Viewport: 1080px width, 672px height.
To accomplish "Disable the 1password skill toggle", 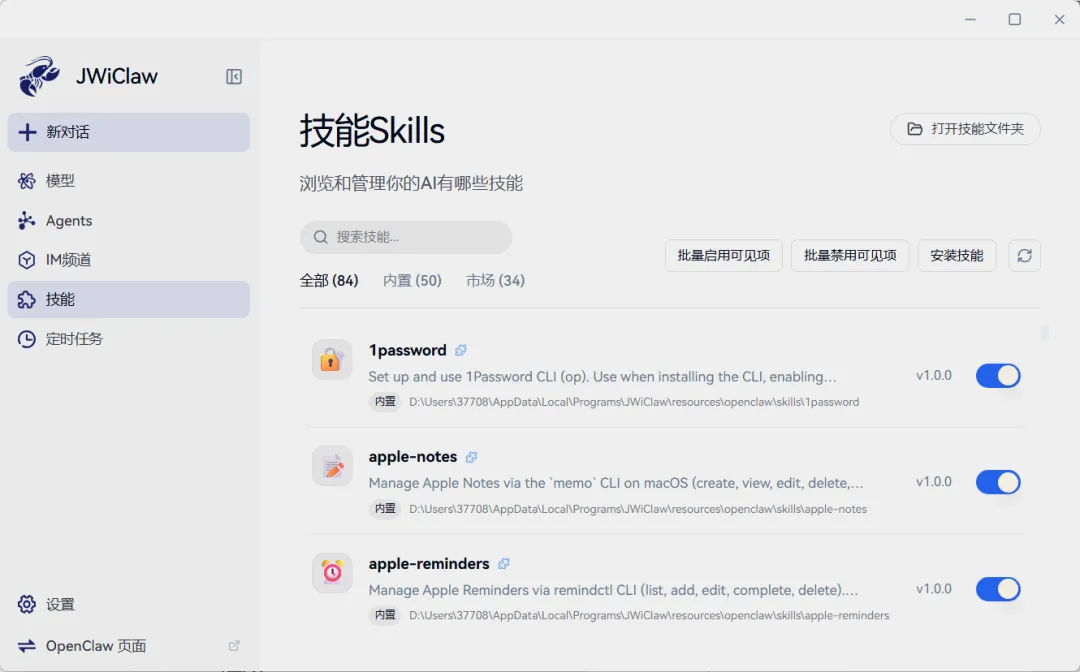I will point(997,376).
